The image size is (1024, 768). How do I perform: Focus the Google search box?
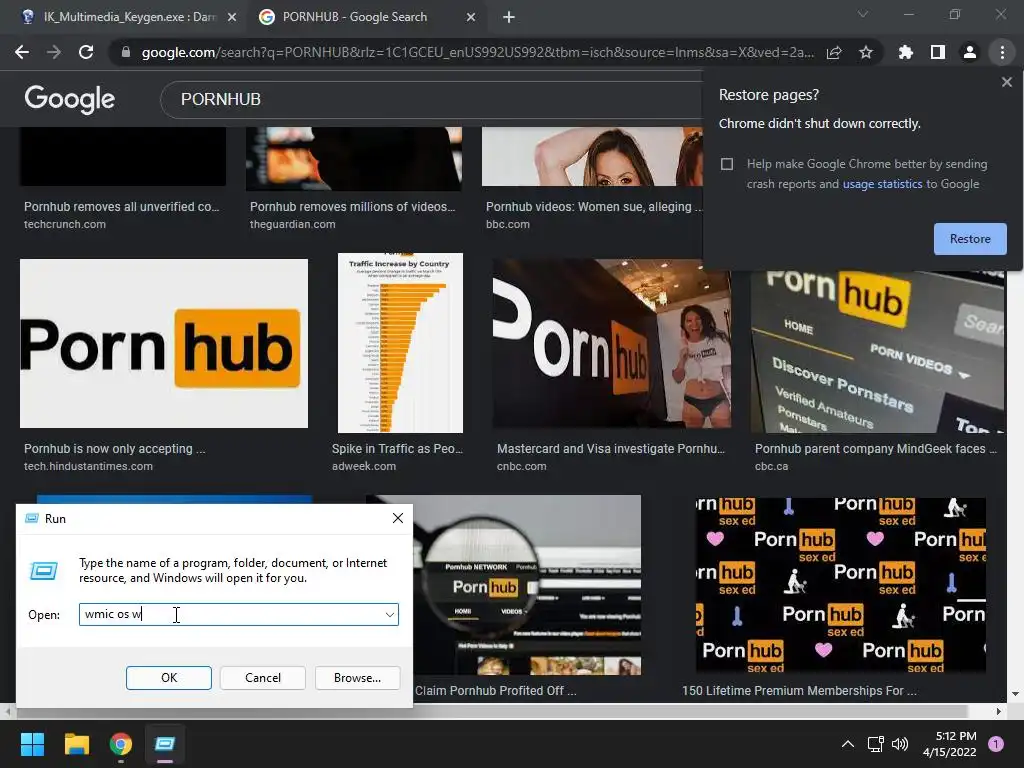431,99
